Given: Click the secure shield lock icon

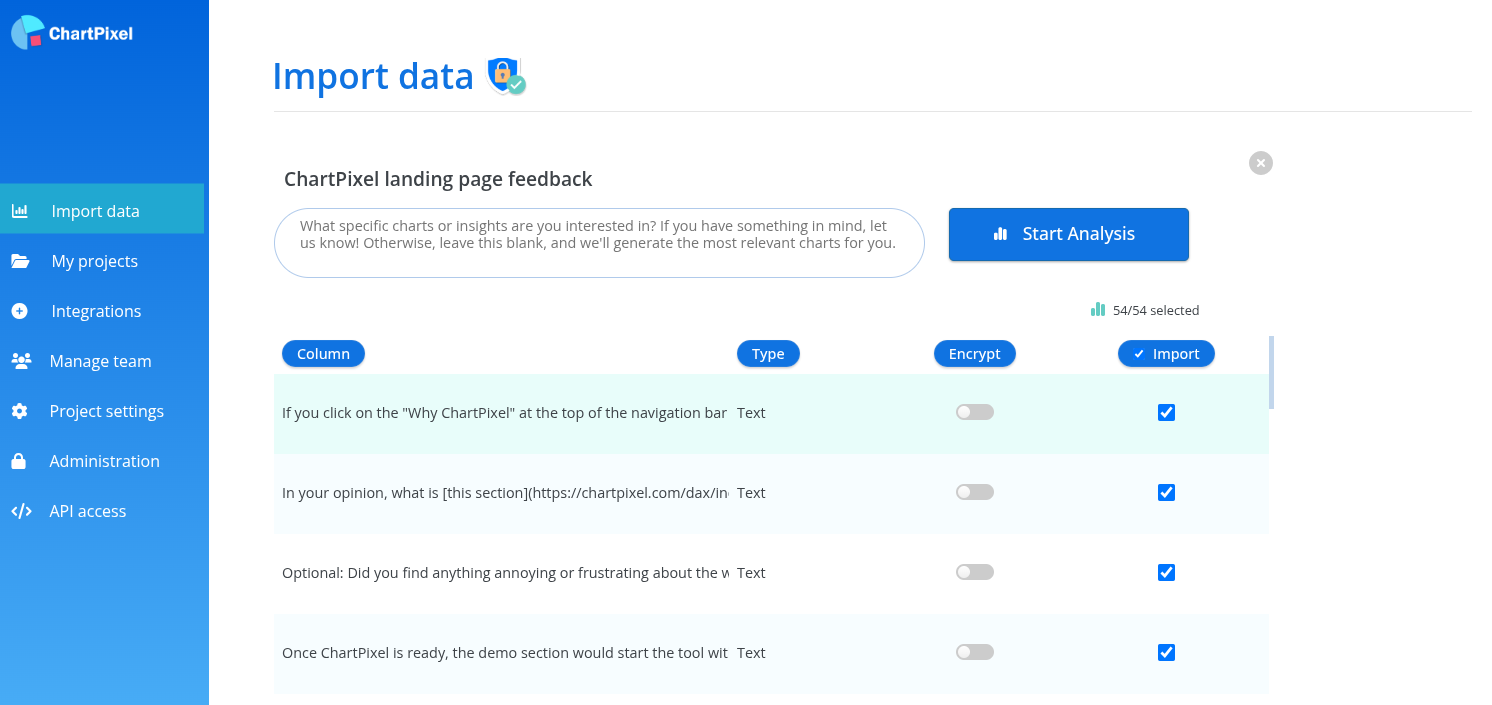Looking at the screenshot, I should tap(506, 76).
